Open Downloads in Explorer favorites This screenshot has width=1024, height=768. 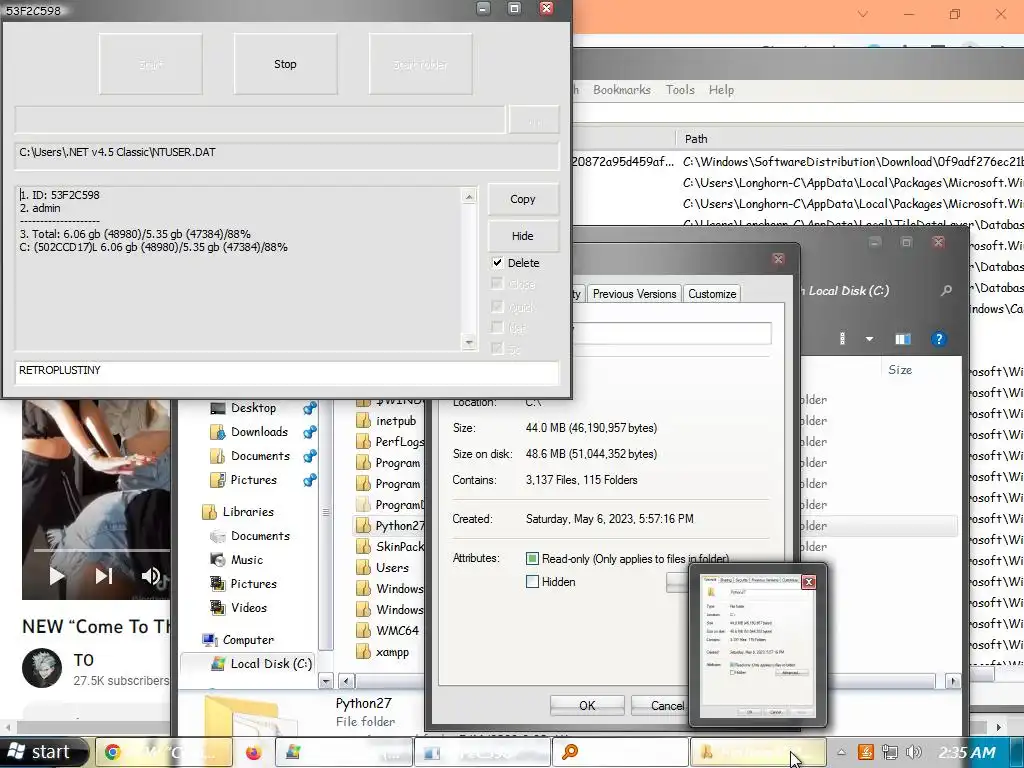(x=259, y=432)
